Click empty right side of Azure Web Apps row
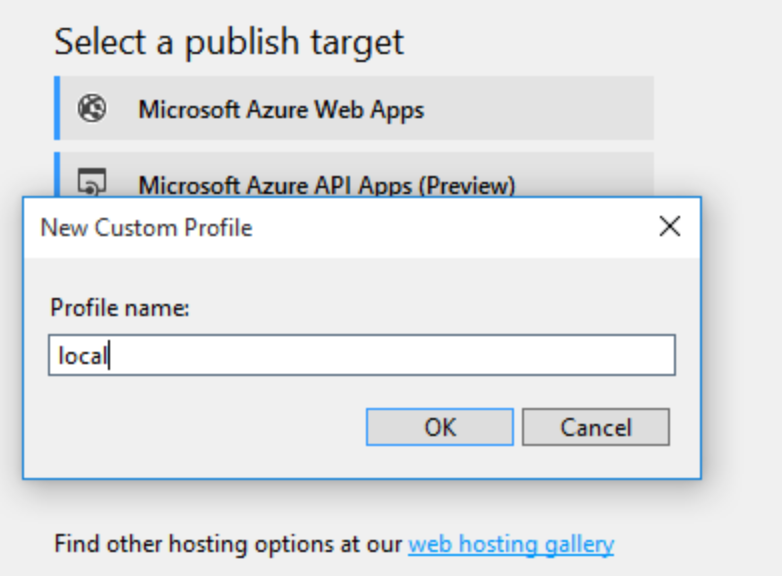Image resolution: width=782 pixels, height=576 pixels. 539,108
